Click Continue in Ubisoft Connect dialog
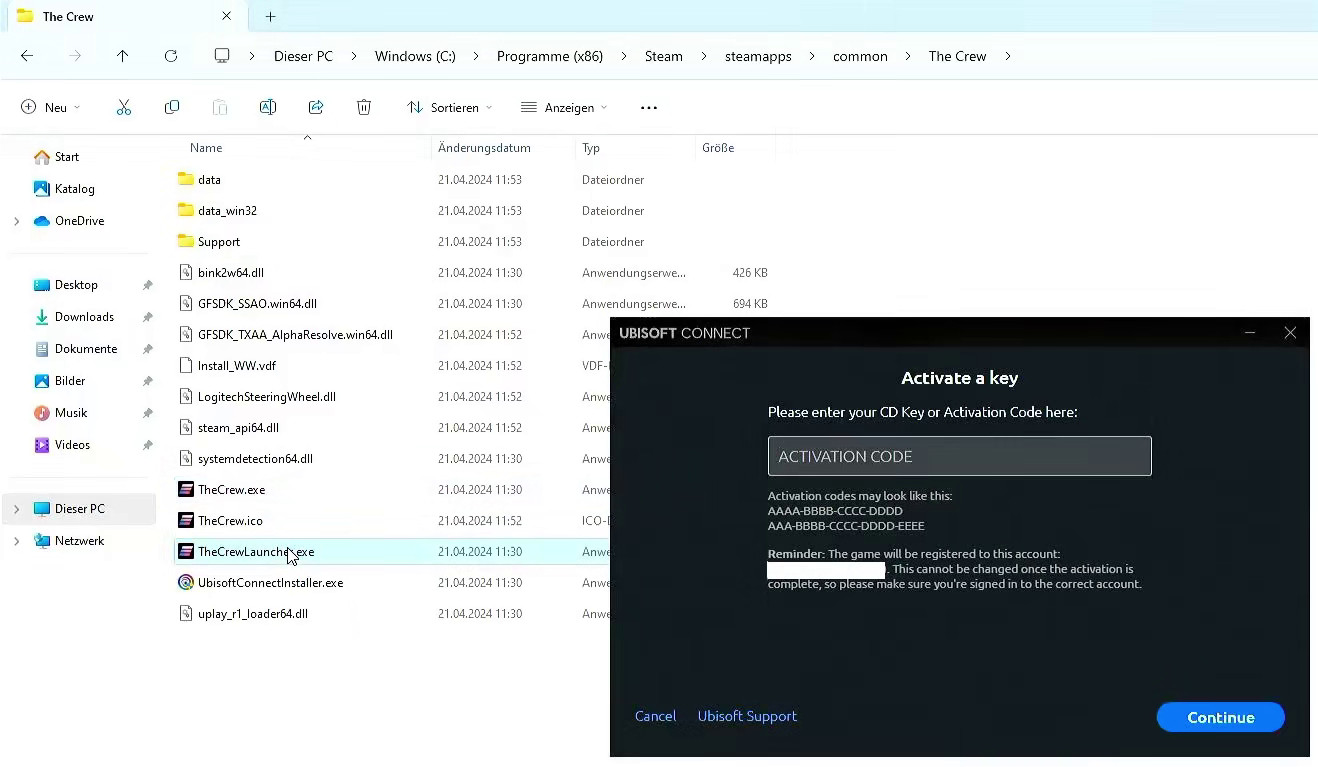This screenshot has width=1318, height=767. pos(1221,717)
